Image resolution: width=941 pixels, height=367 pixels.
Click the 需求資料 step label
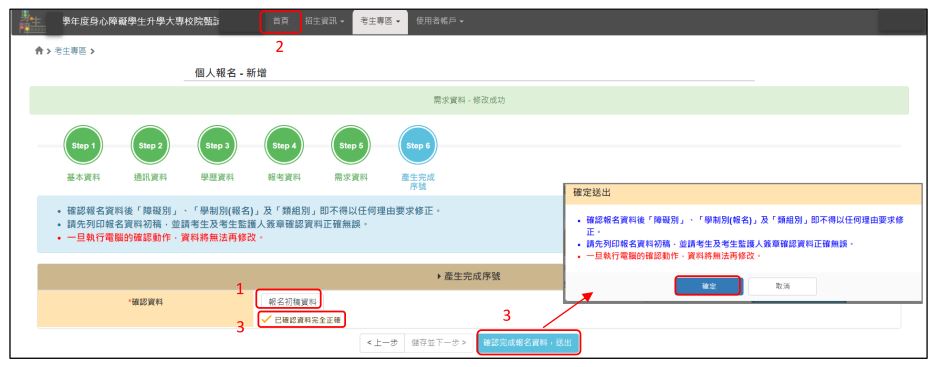tap(350, 178)
